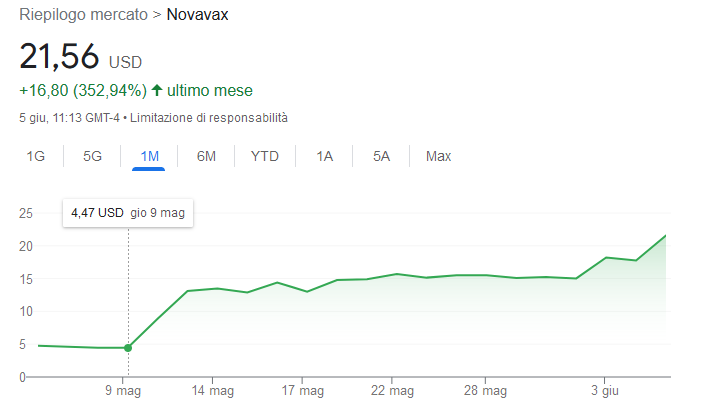Show year-to-date YTD chart
710x412 pixels.
click(x=264, y=157)
